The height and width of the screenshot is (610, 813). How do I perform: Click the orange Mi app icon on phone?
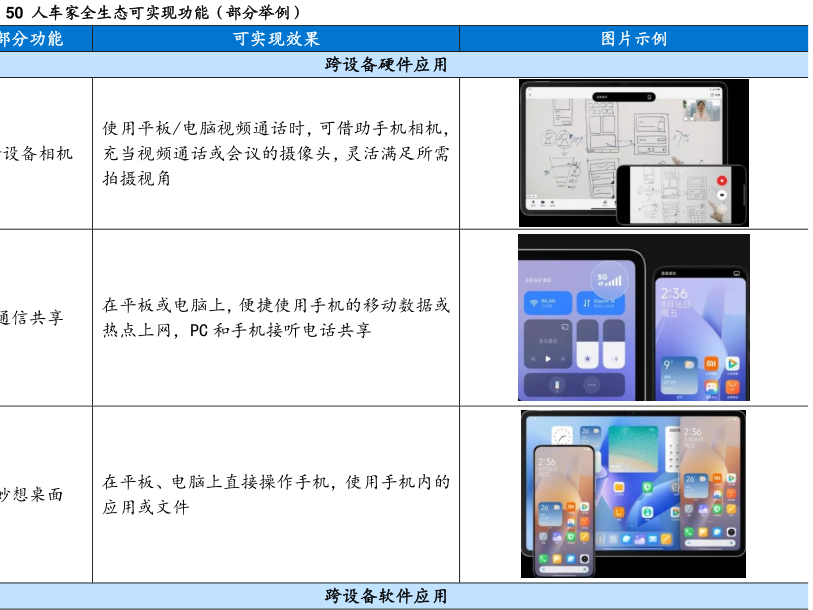coord(711,363)
